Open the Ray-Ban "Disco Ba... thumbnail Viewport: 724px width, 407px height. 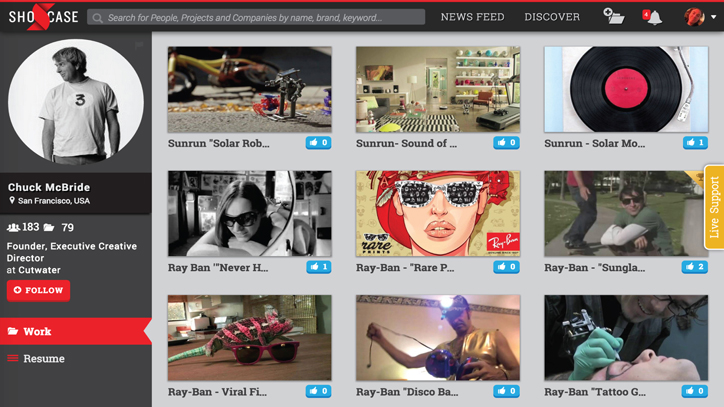438,338
